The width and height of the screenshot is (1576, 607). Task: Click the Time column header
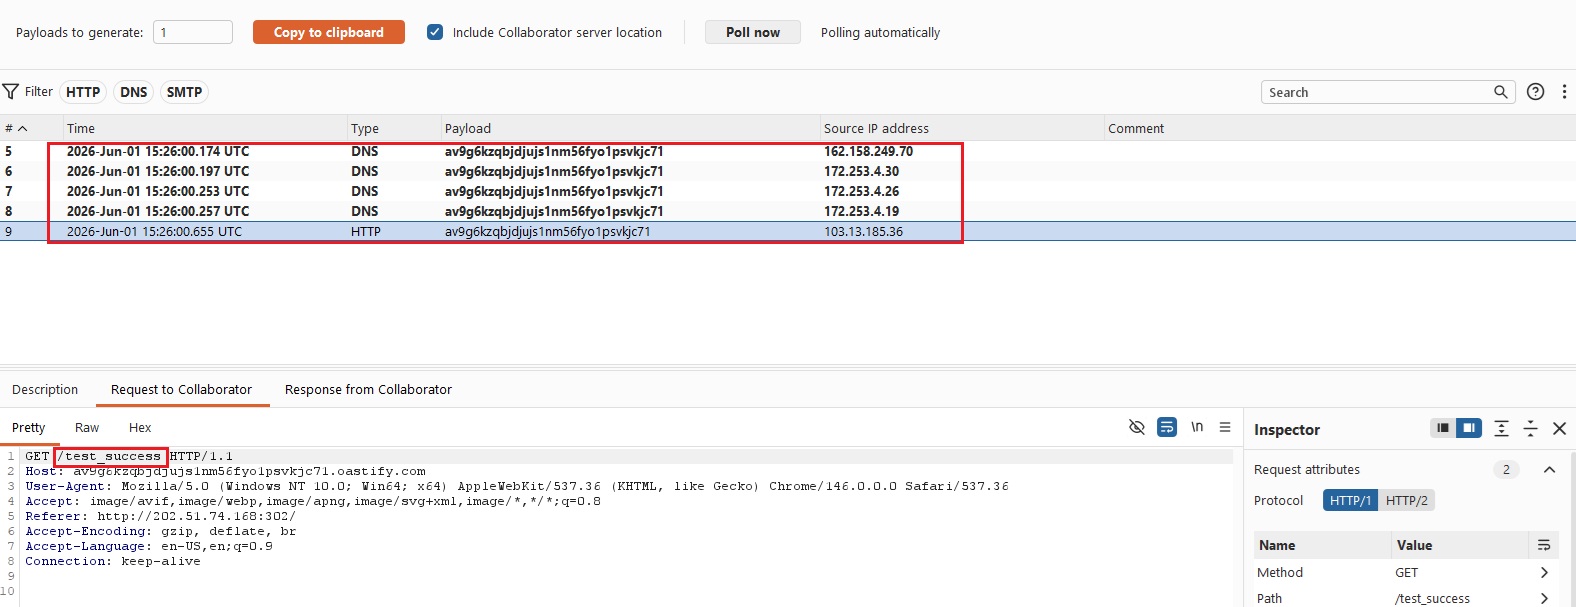tap(205, 128)
